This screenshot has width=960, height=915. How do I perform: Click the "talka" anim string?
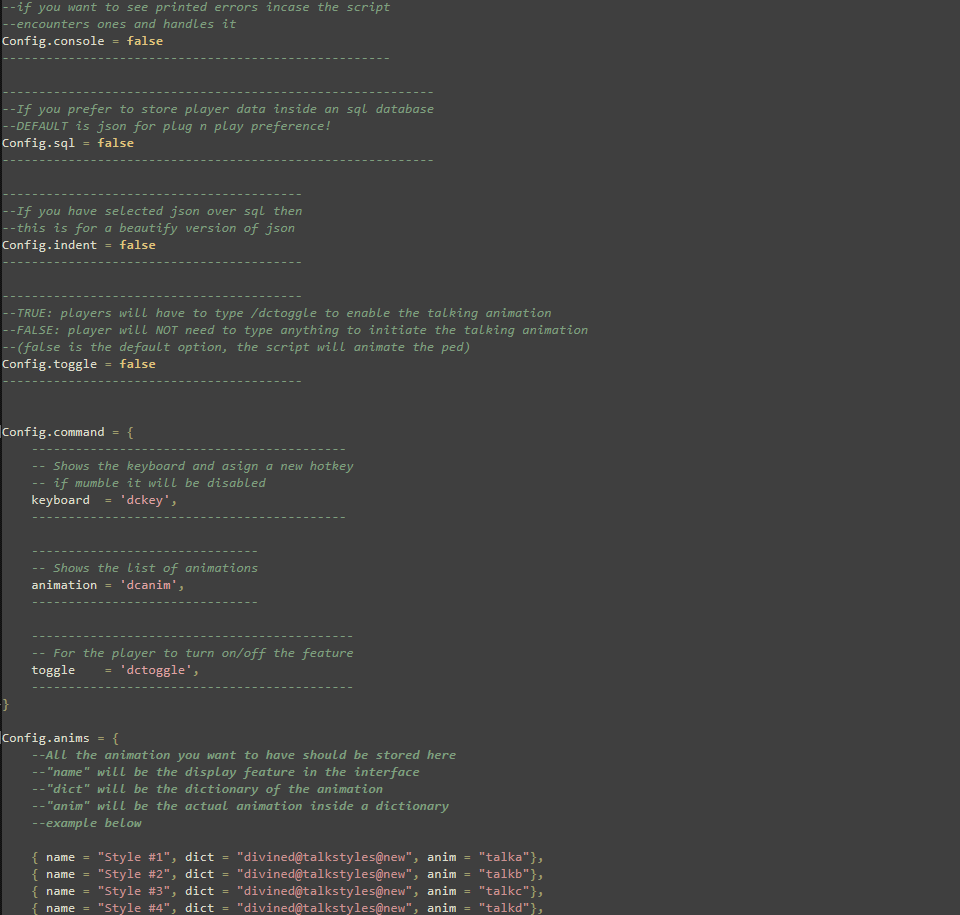coord(504,857)
